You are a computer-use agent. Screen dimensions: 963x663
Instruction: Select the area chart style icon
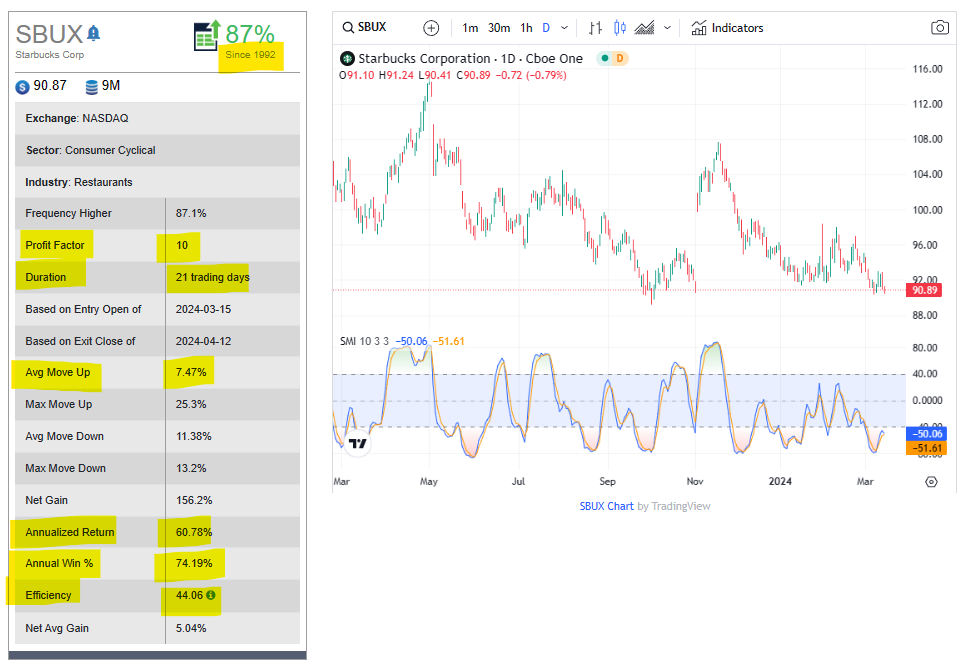coord(644,28)
